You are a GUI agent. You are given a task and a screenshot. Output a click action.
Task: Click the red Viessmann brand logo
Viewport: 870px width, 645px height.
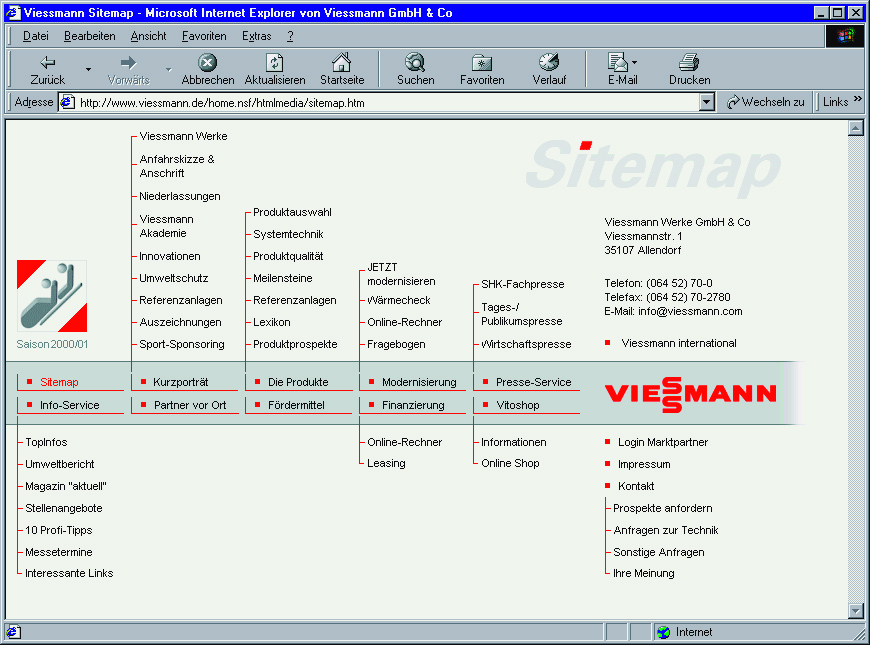(690, 394)
